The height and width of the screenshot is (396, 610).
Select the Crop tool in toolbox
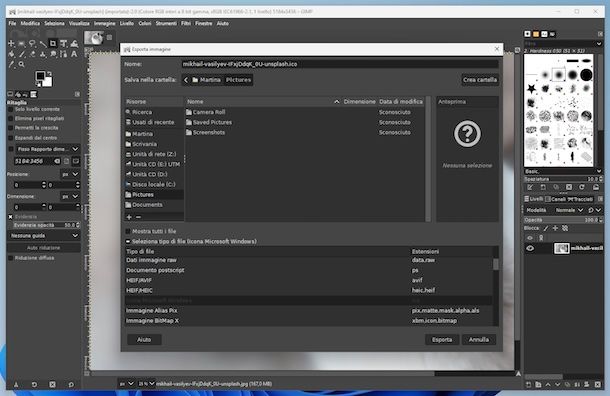53,44
